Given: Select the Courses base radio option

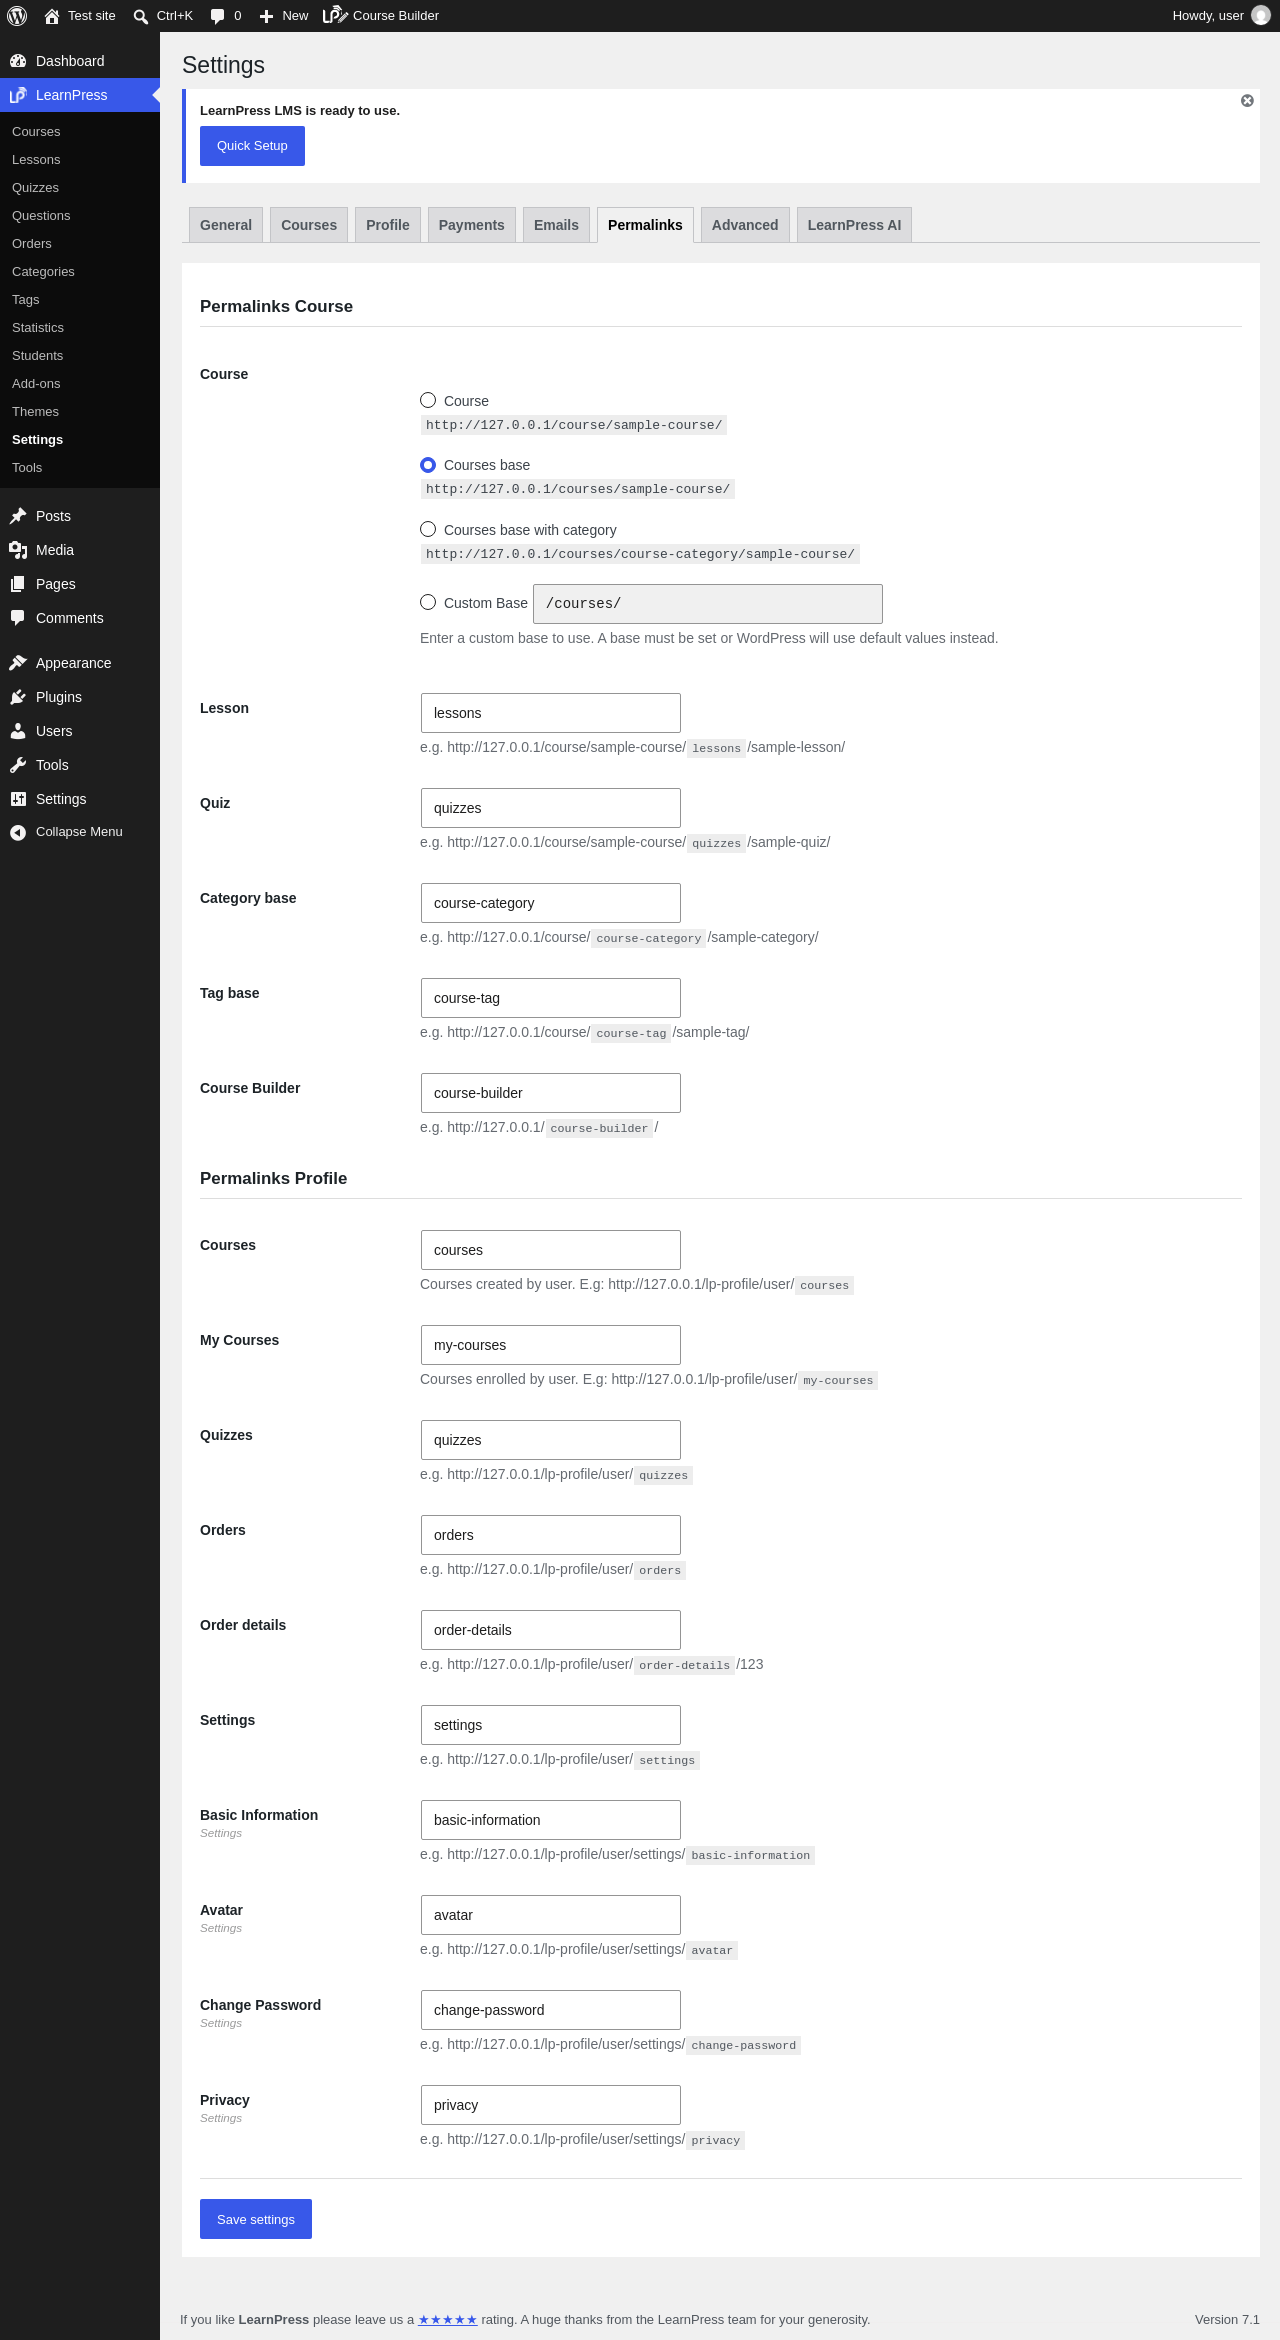Looking at the screenshot, I should (428, 465).
